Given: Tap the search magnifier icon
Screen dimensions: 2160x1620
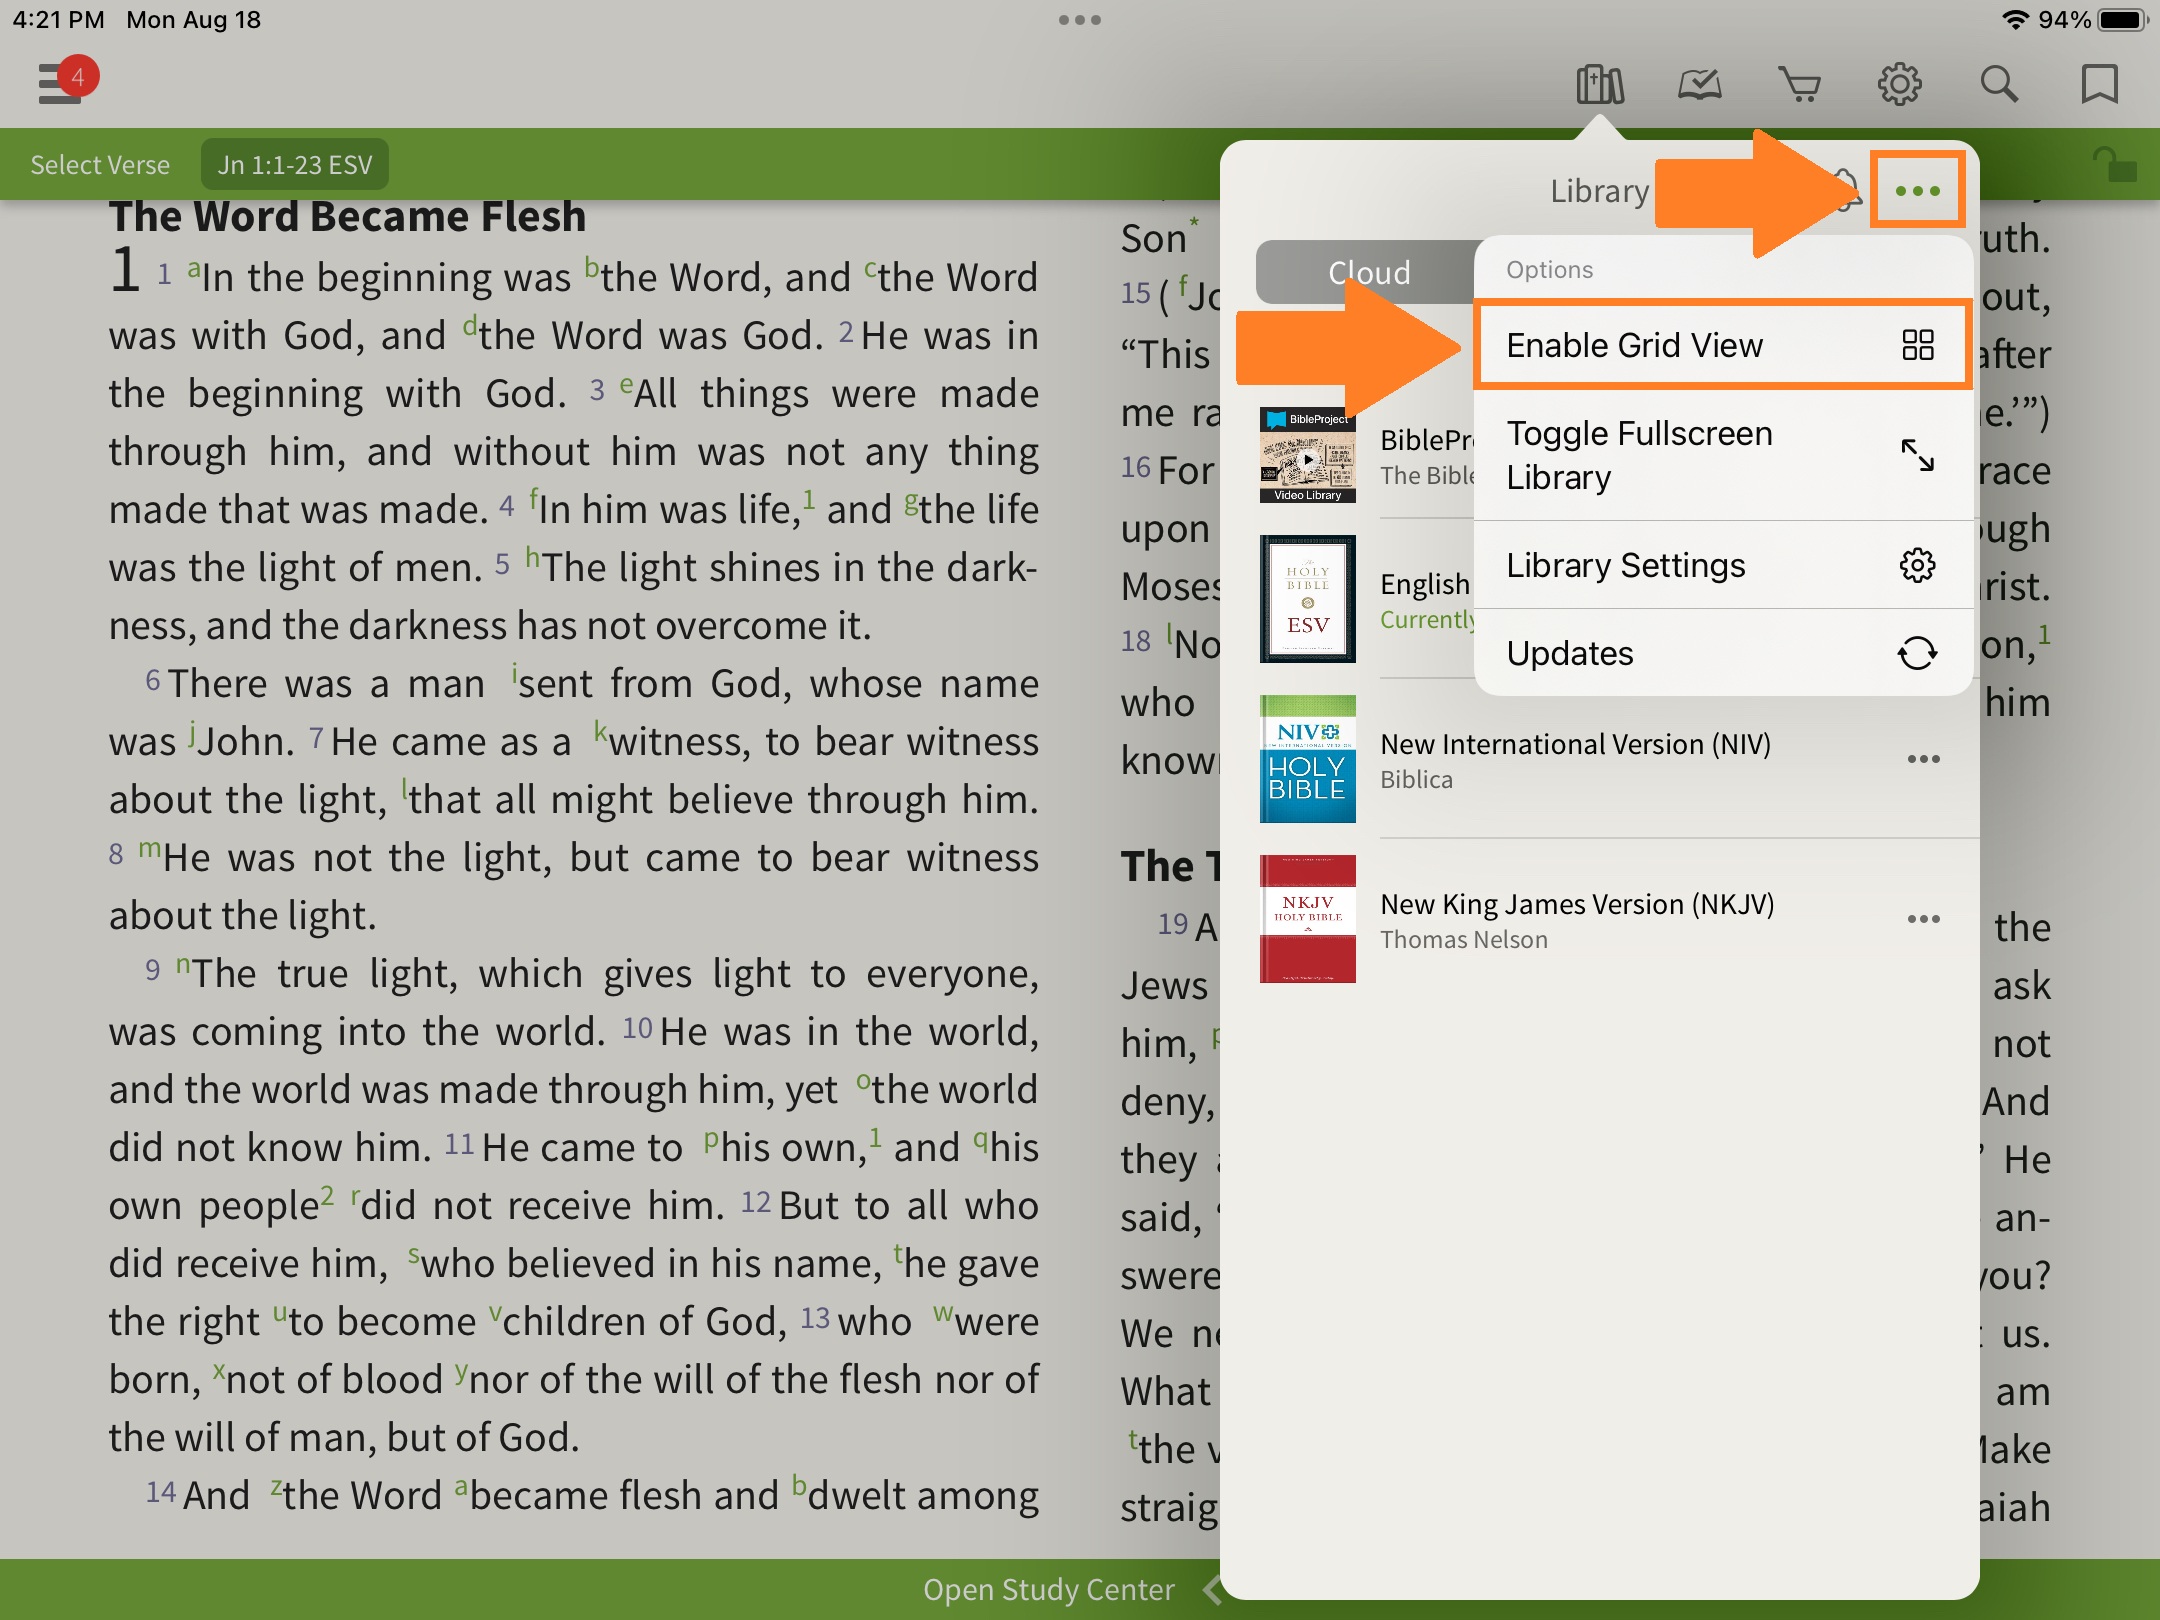Looking at the screenshot, I should point(1999,85).
